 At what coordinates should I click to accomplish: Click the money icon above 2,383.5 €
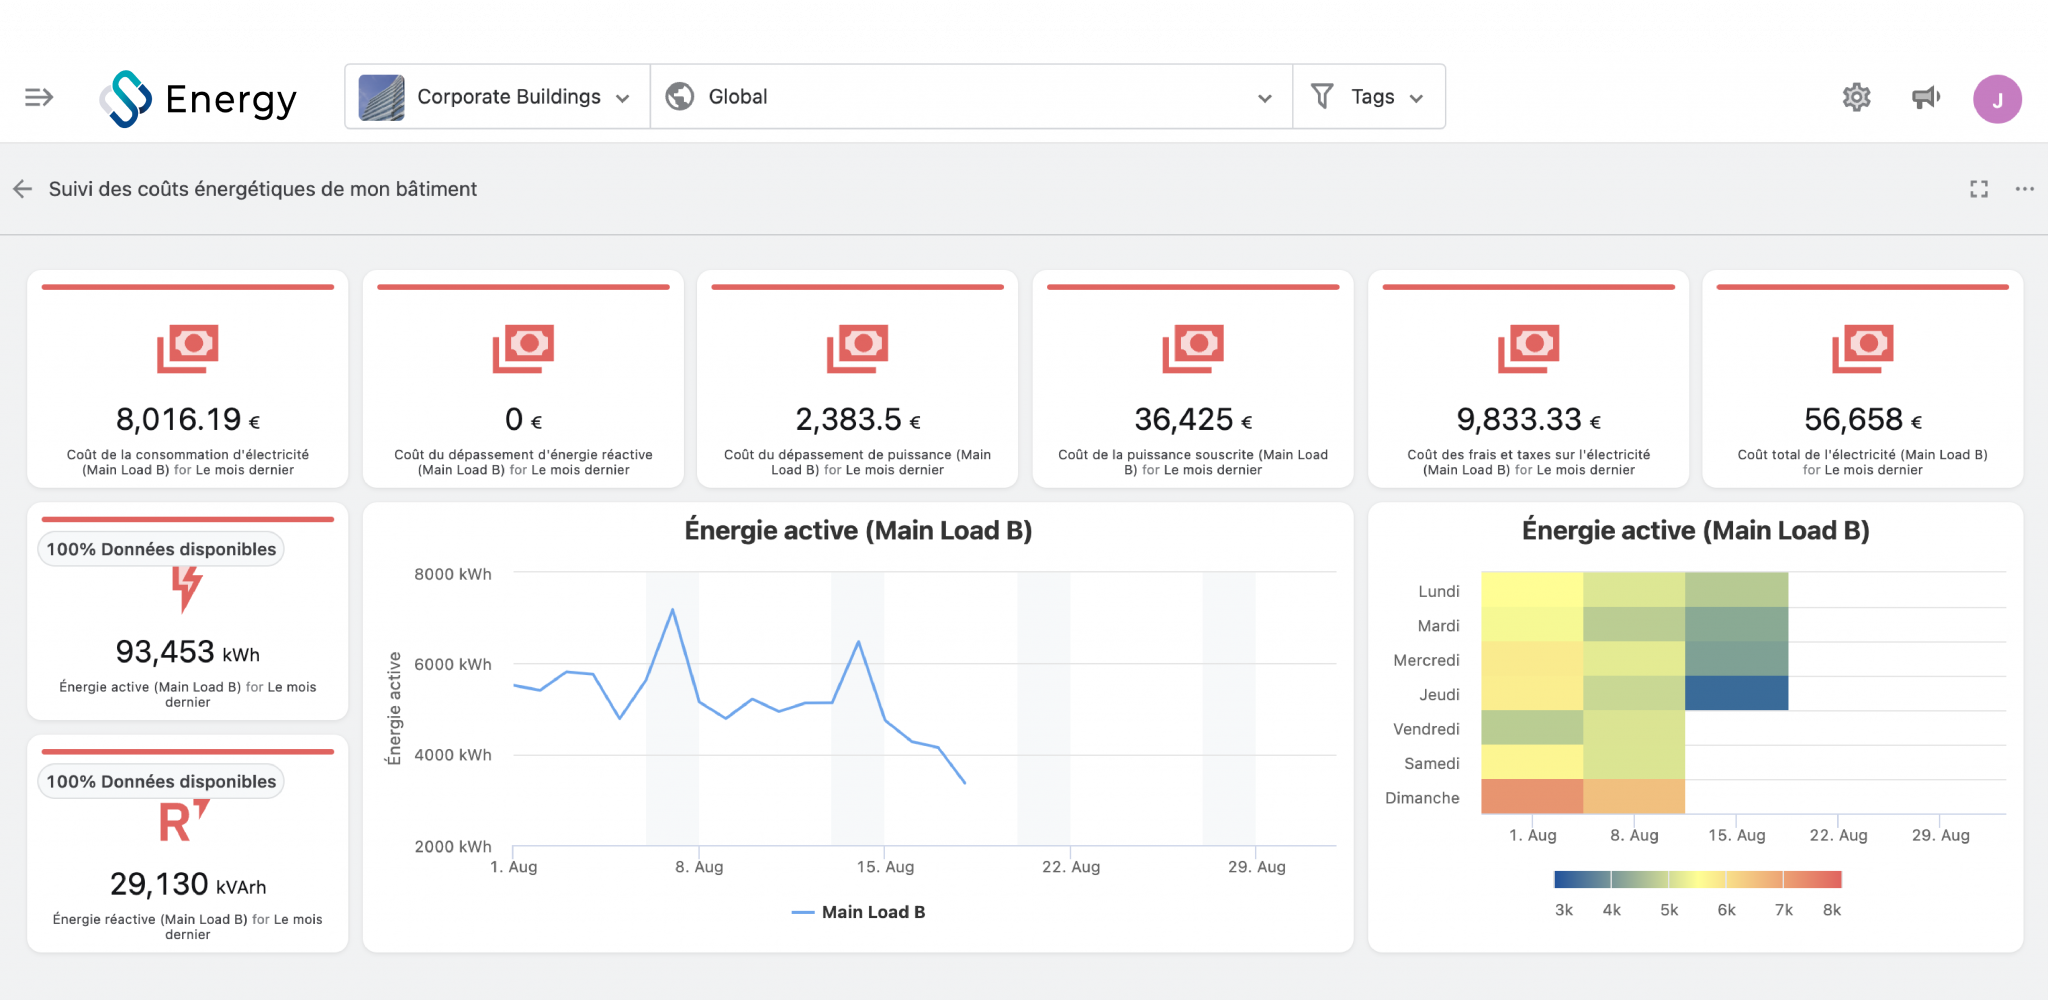857,348
